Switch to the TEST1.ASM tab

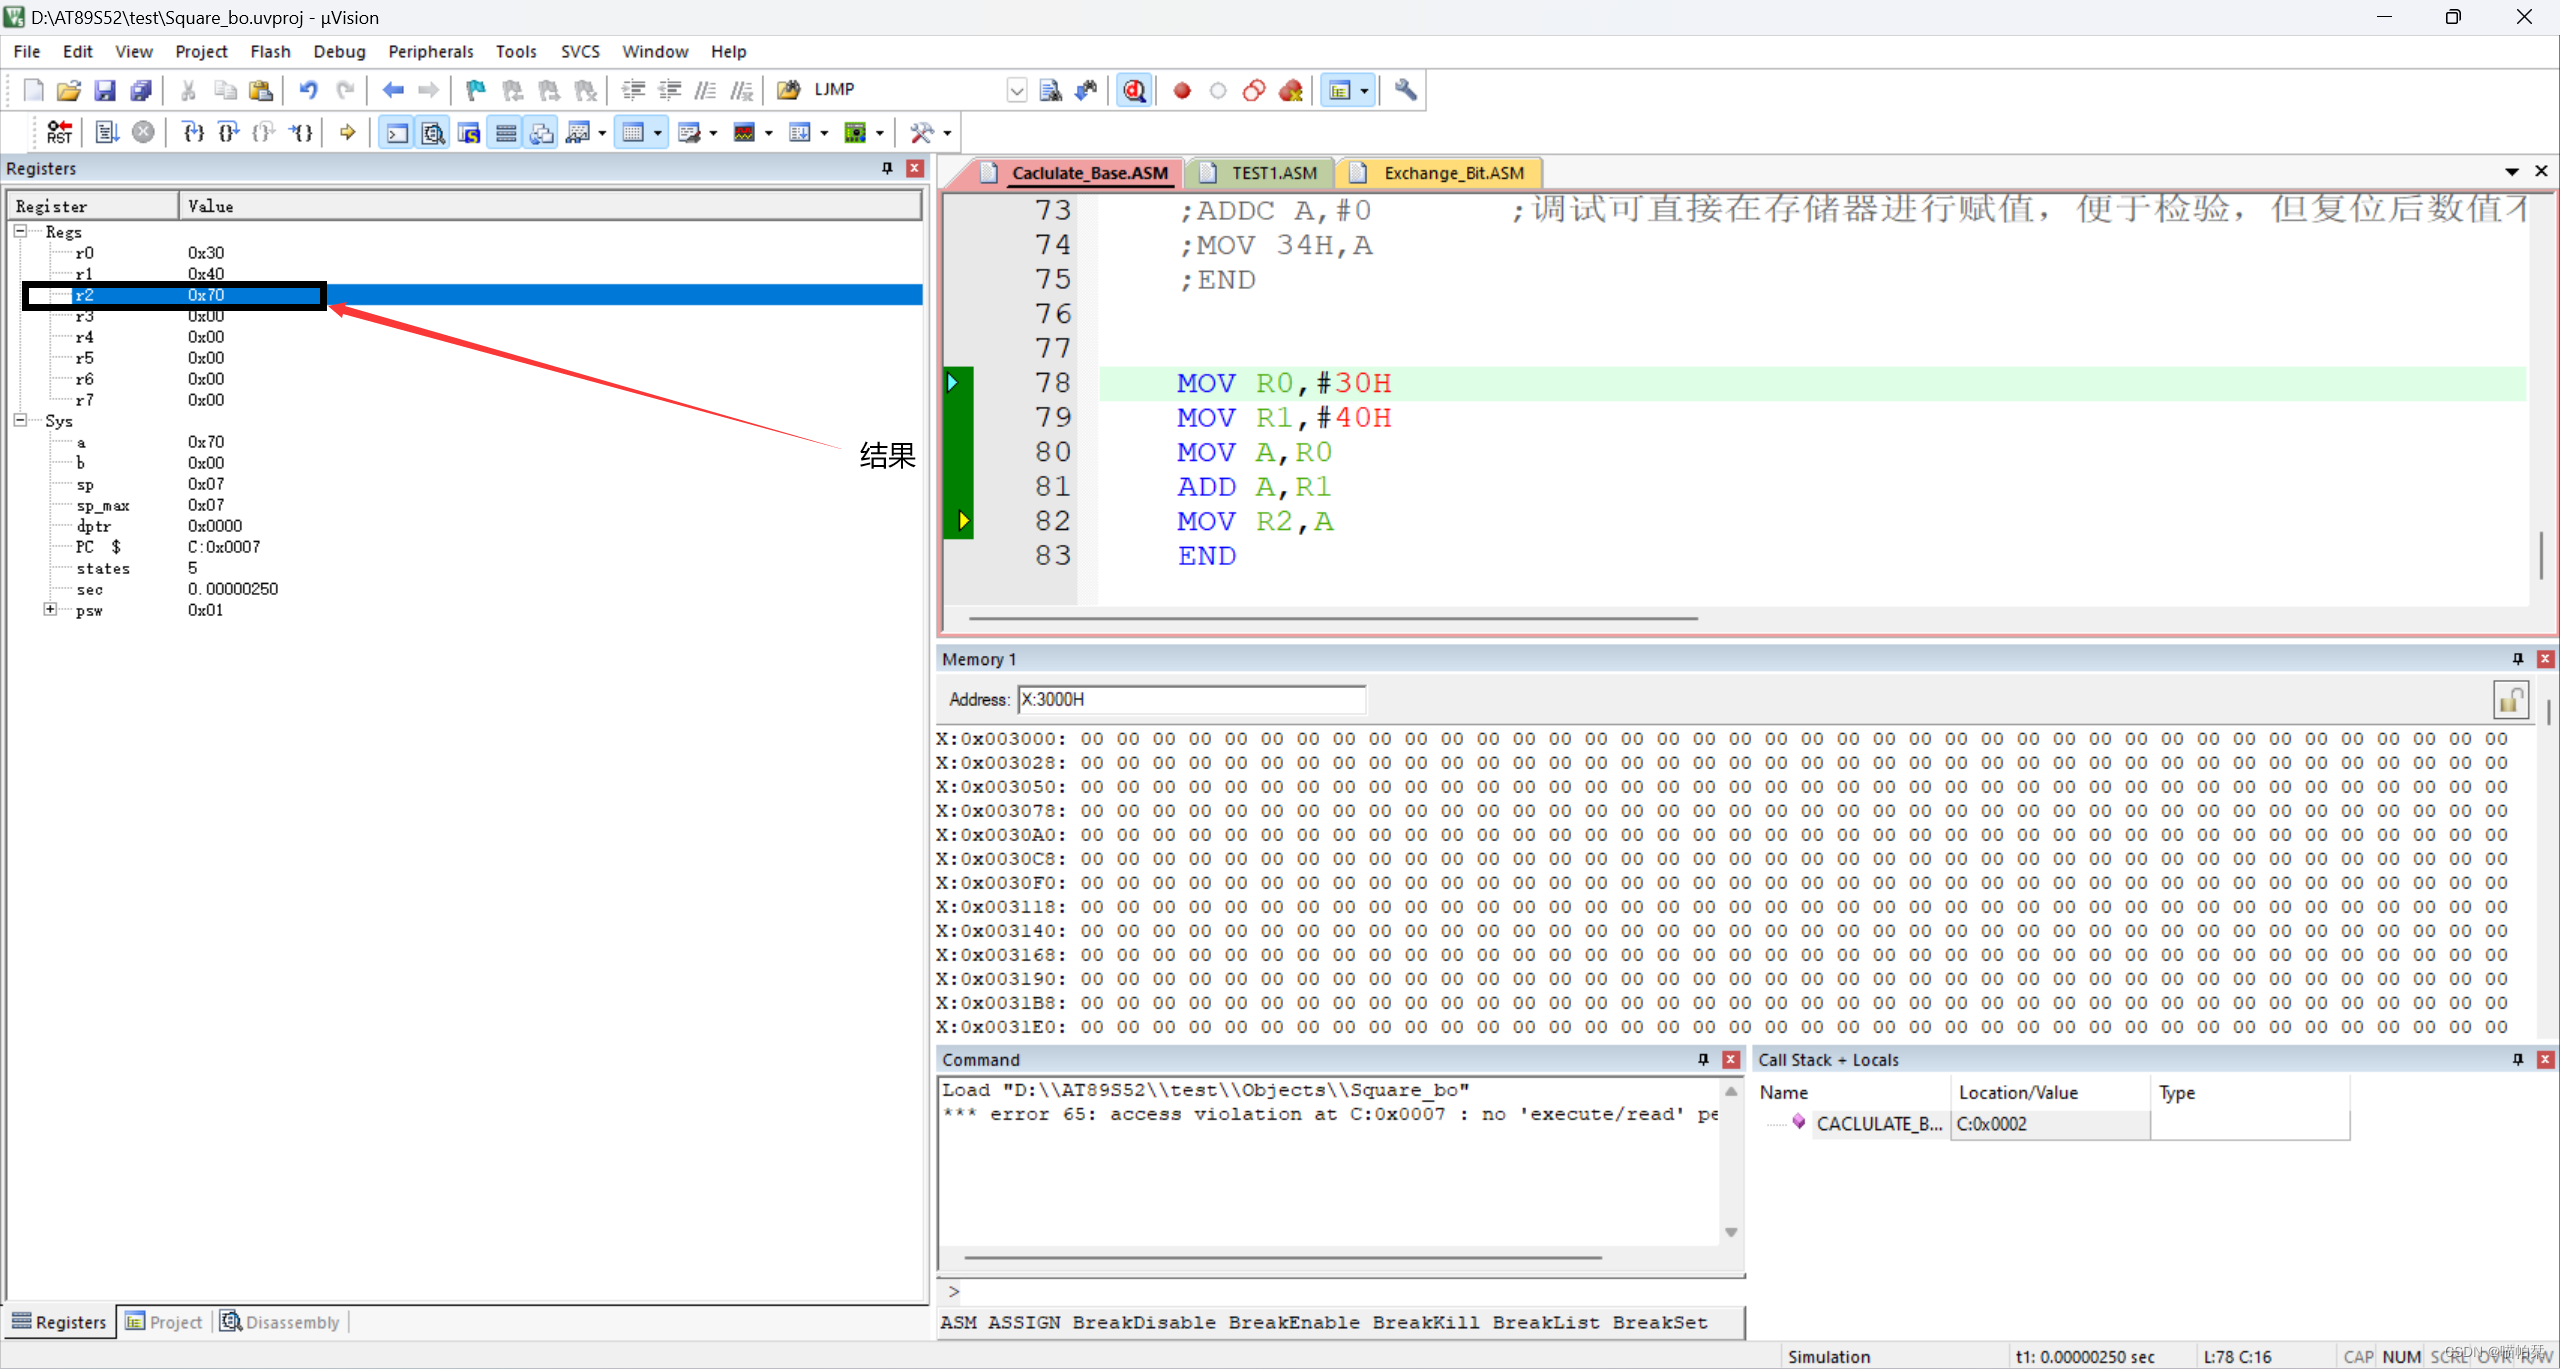click(1272, 173)
